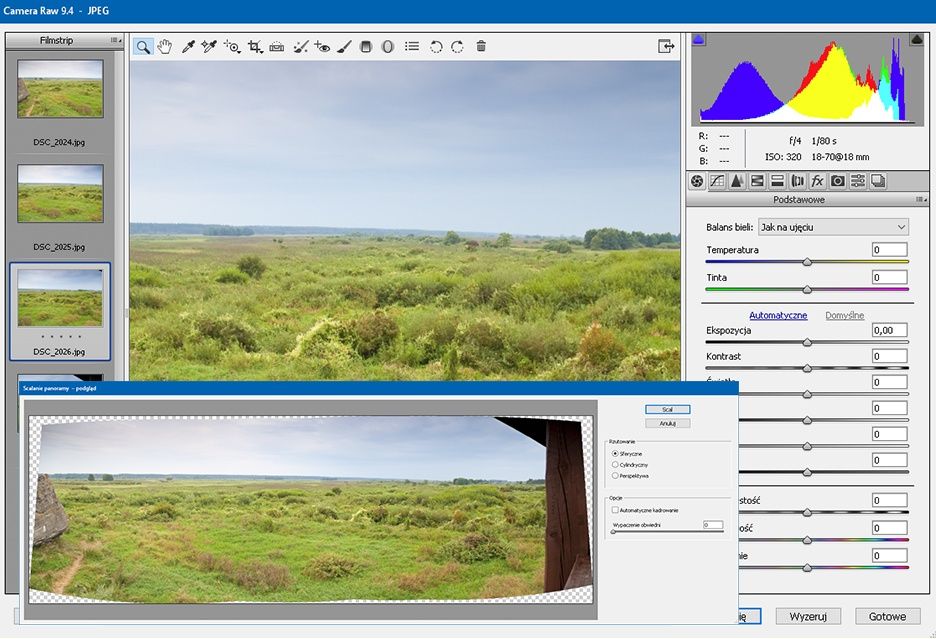Rotate image 90° counterclockwise
936x639 pixels.
pyautogui.click(x=436, y=47)
